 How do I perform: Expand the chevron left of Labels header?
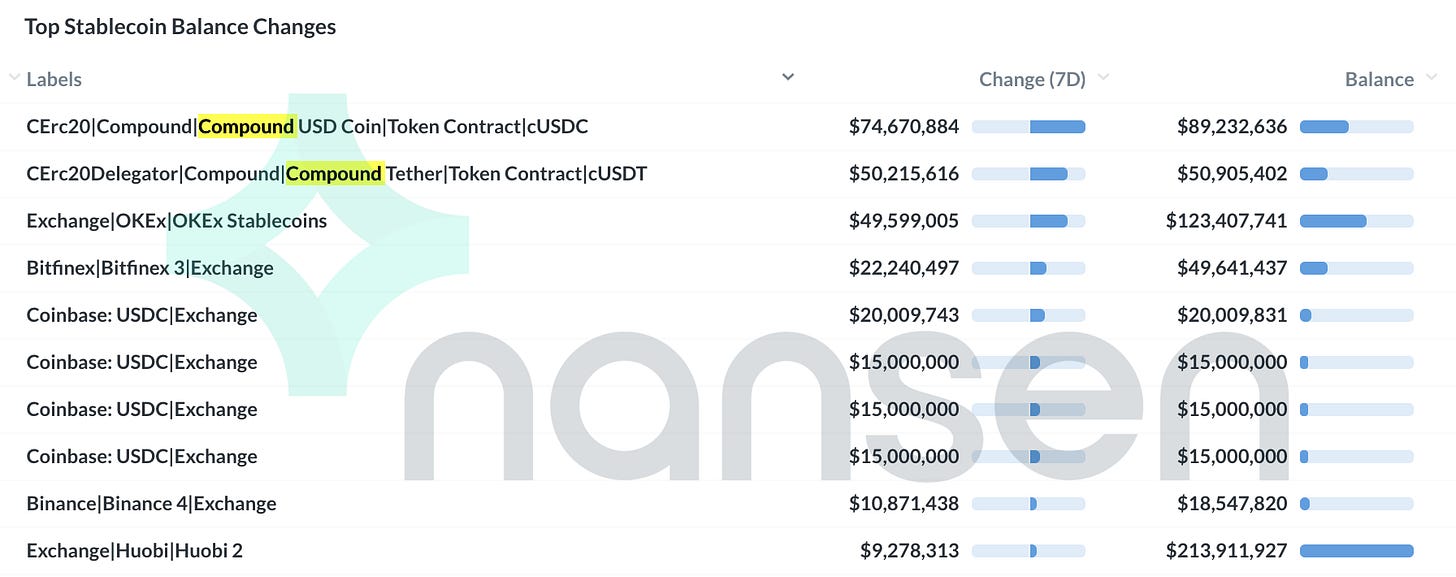point(14,78)
